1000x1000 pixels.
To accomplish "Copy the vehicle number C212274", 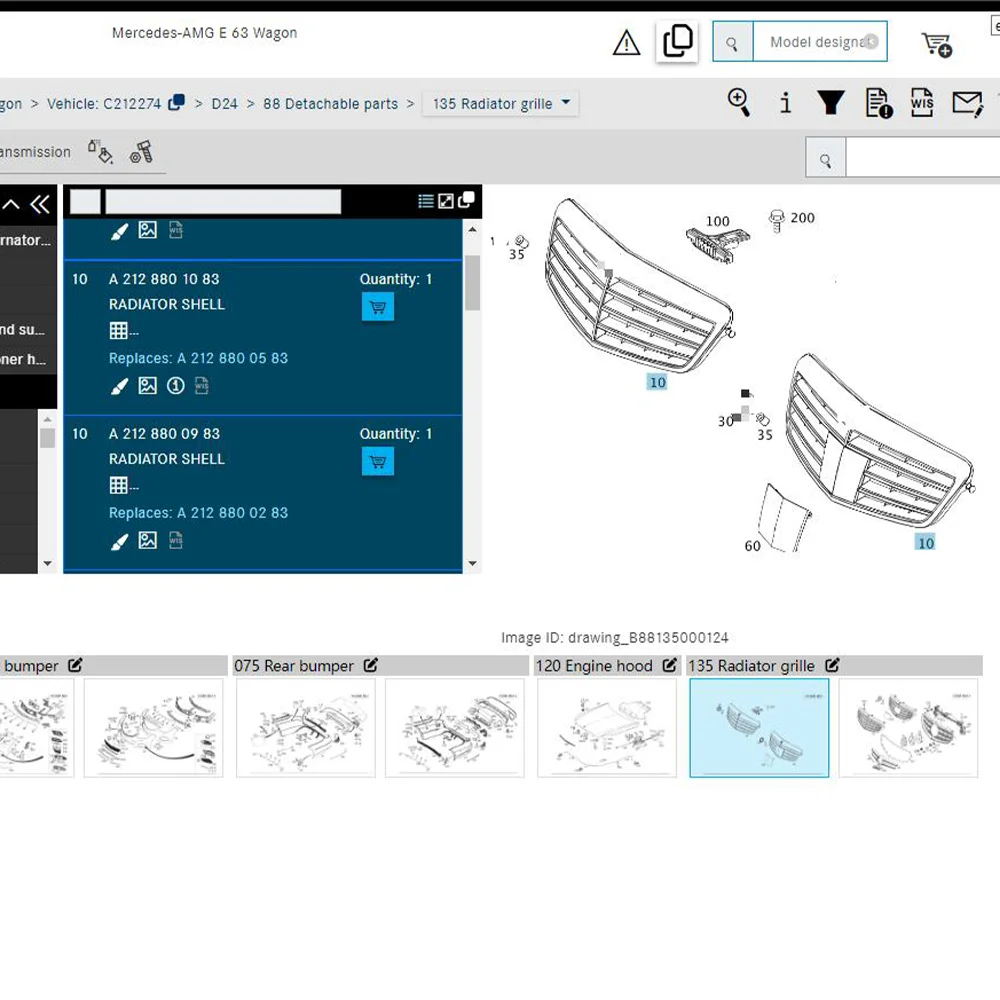I will tap(177, 103).
